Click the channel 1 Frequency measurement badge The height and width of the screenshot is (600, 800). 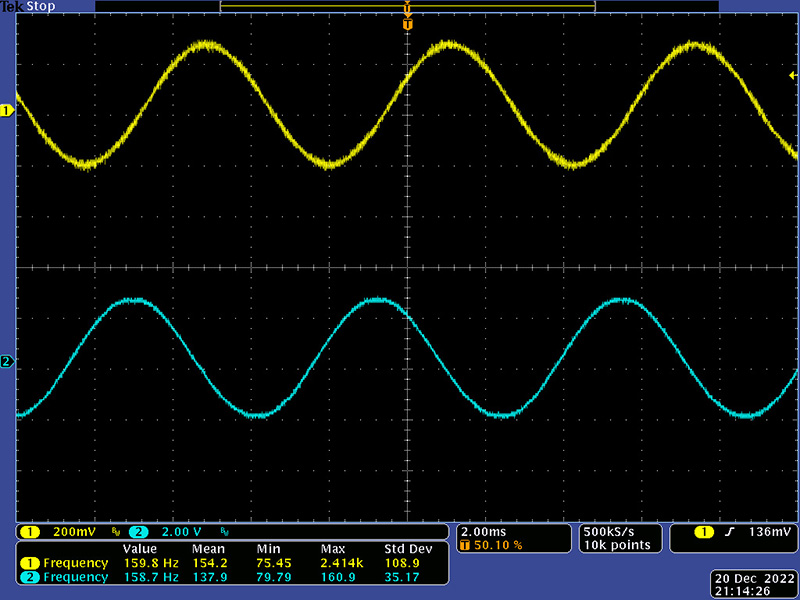30,563
